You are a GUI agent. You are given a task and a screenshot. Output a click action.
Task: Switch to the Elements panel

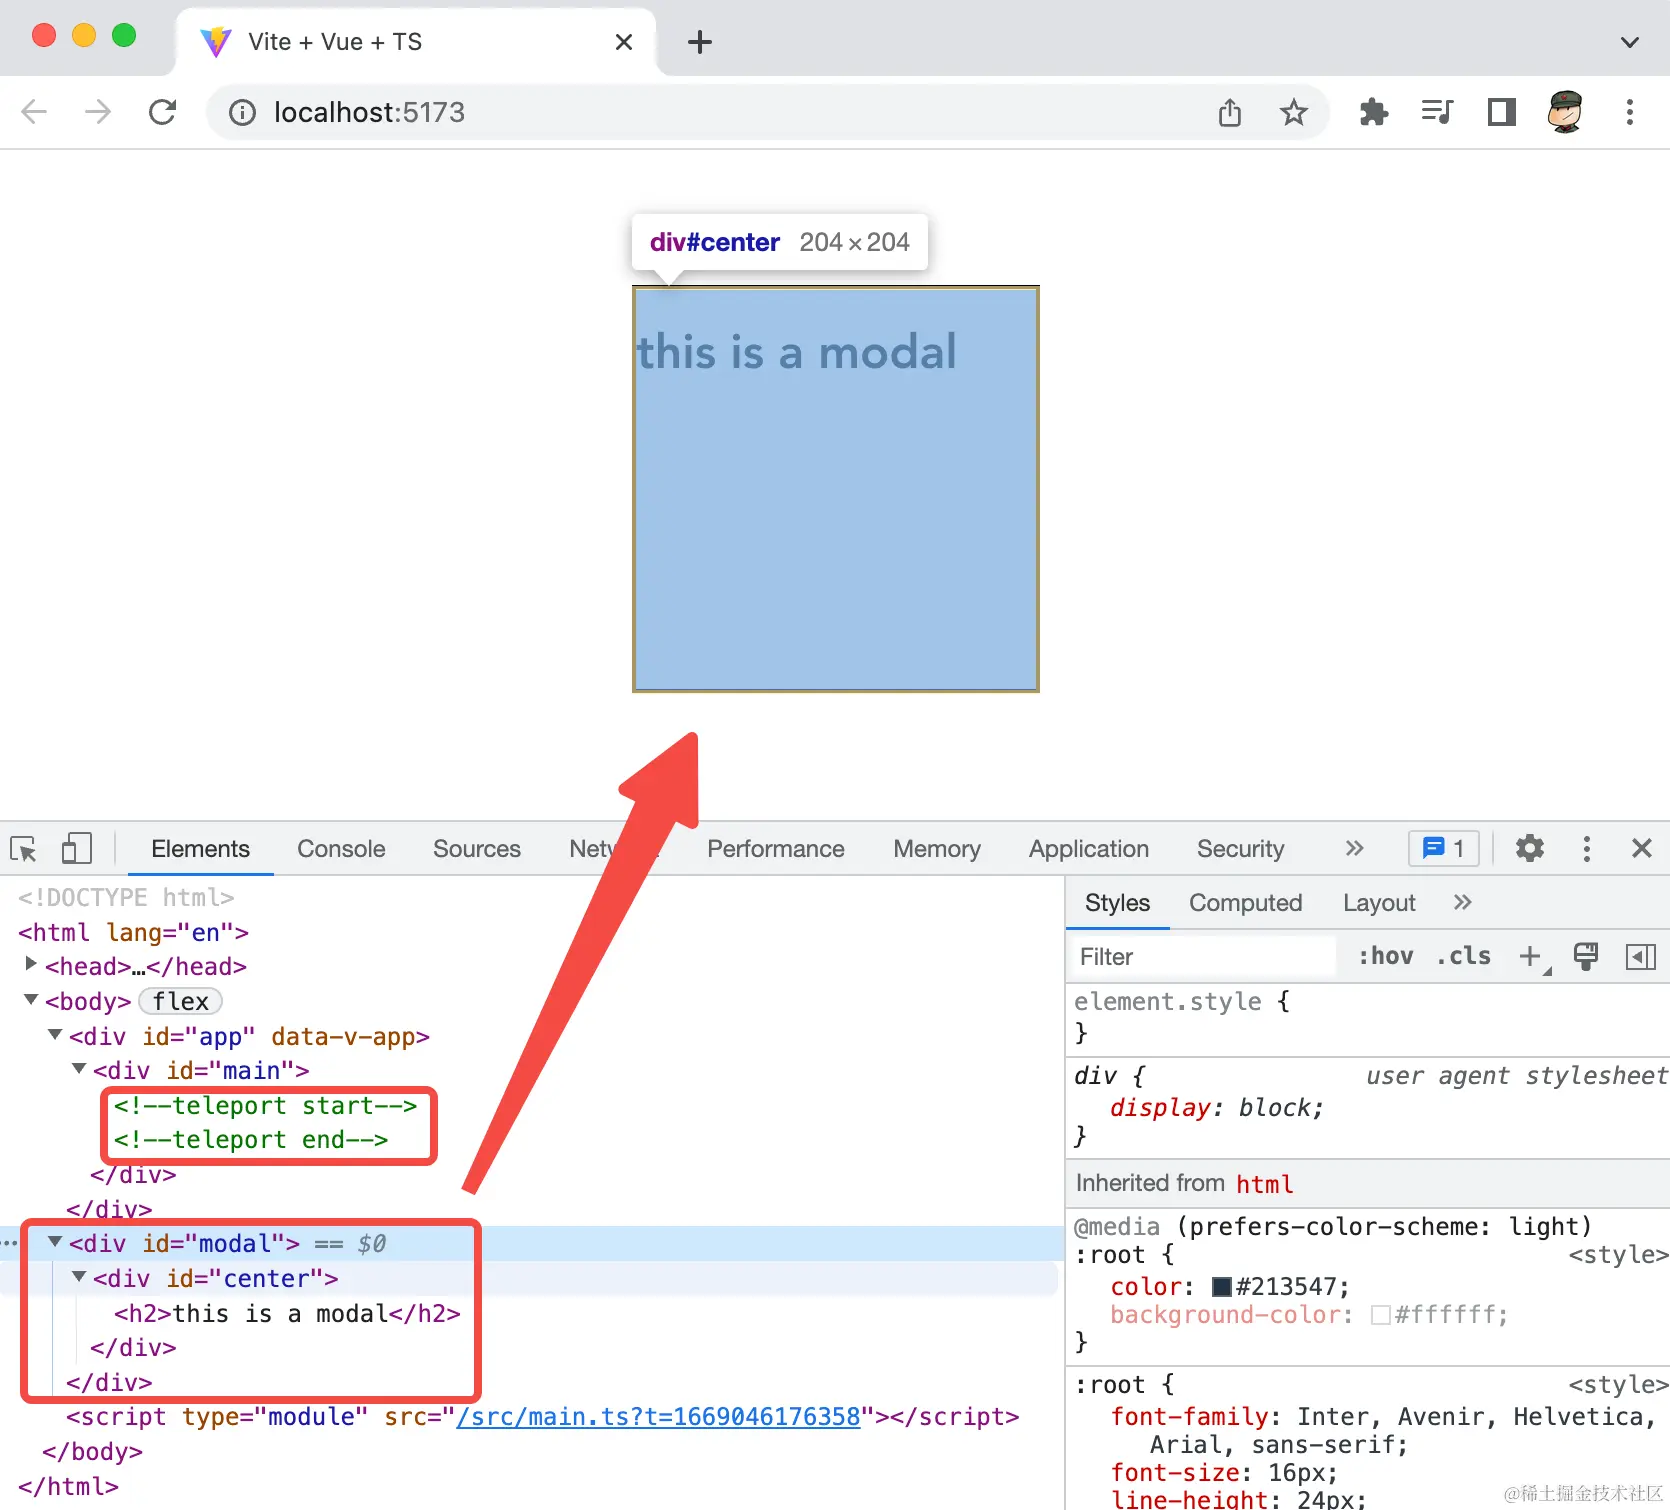[x=200, y=848]
